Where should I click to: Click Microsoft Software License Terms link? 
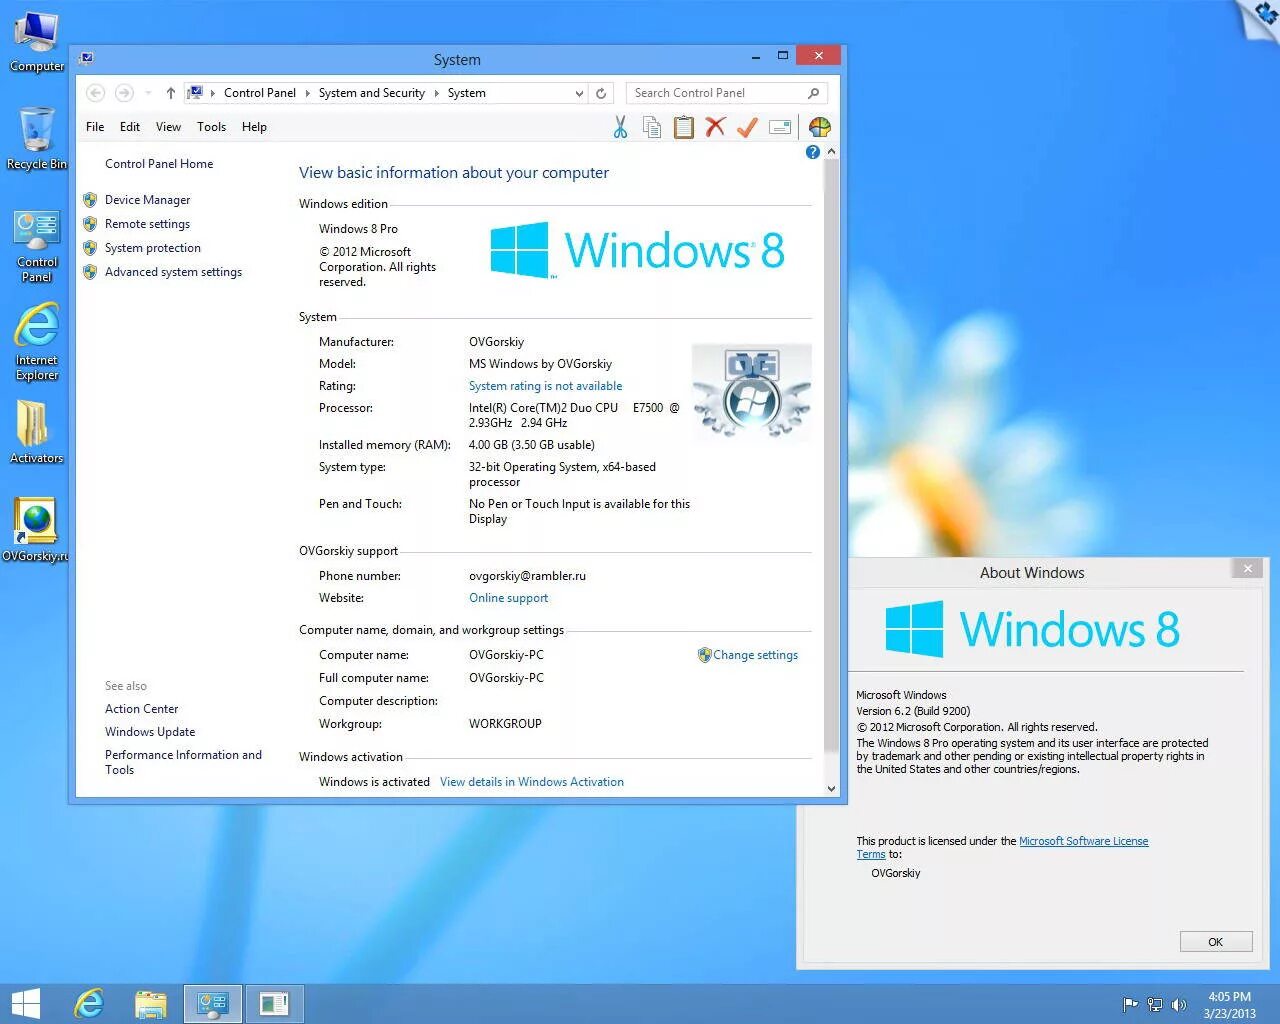point(1083,841)
